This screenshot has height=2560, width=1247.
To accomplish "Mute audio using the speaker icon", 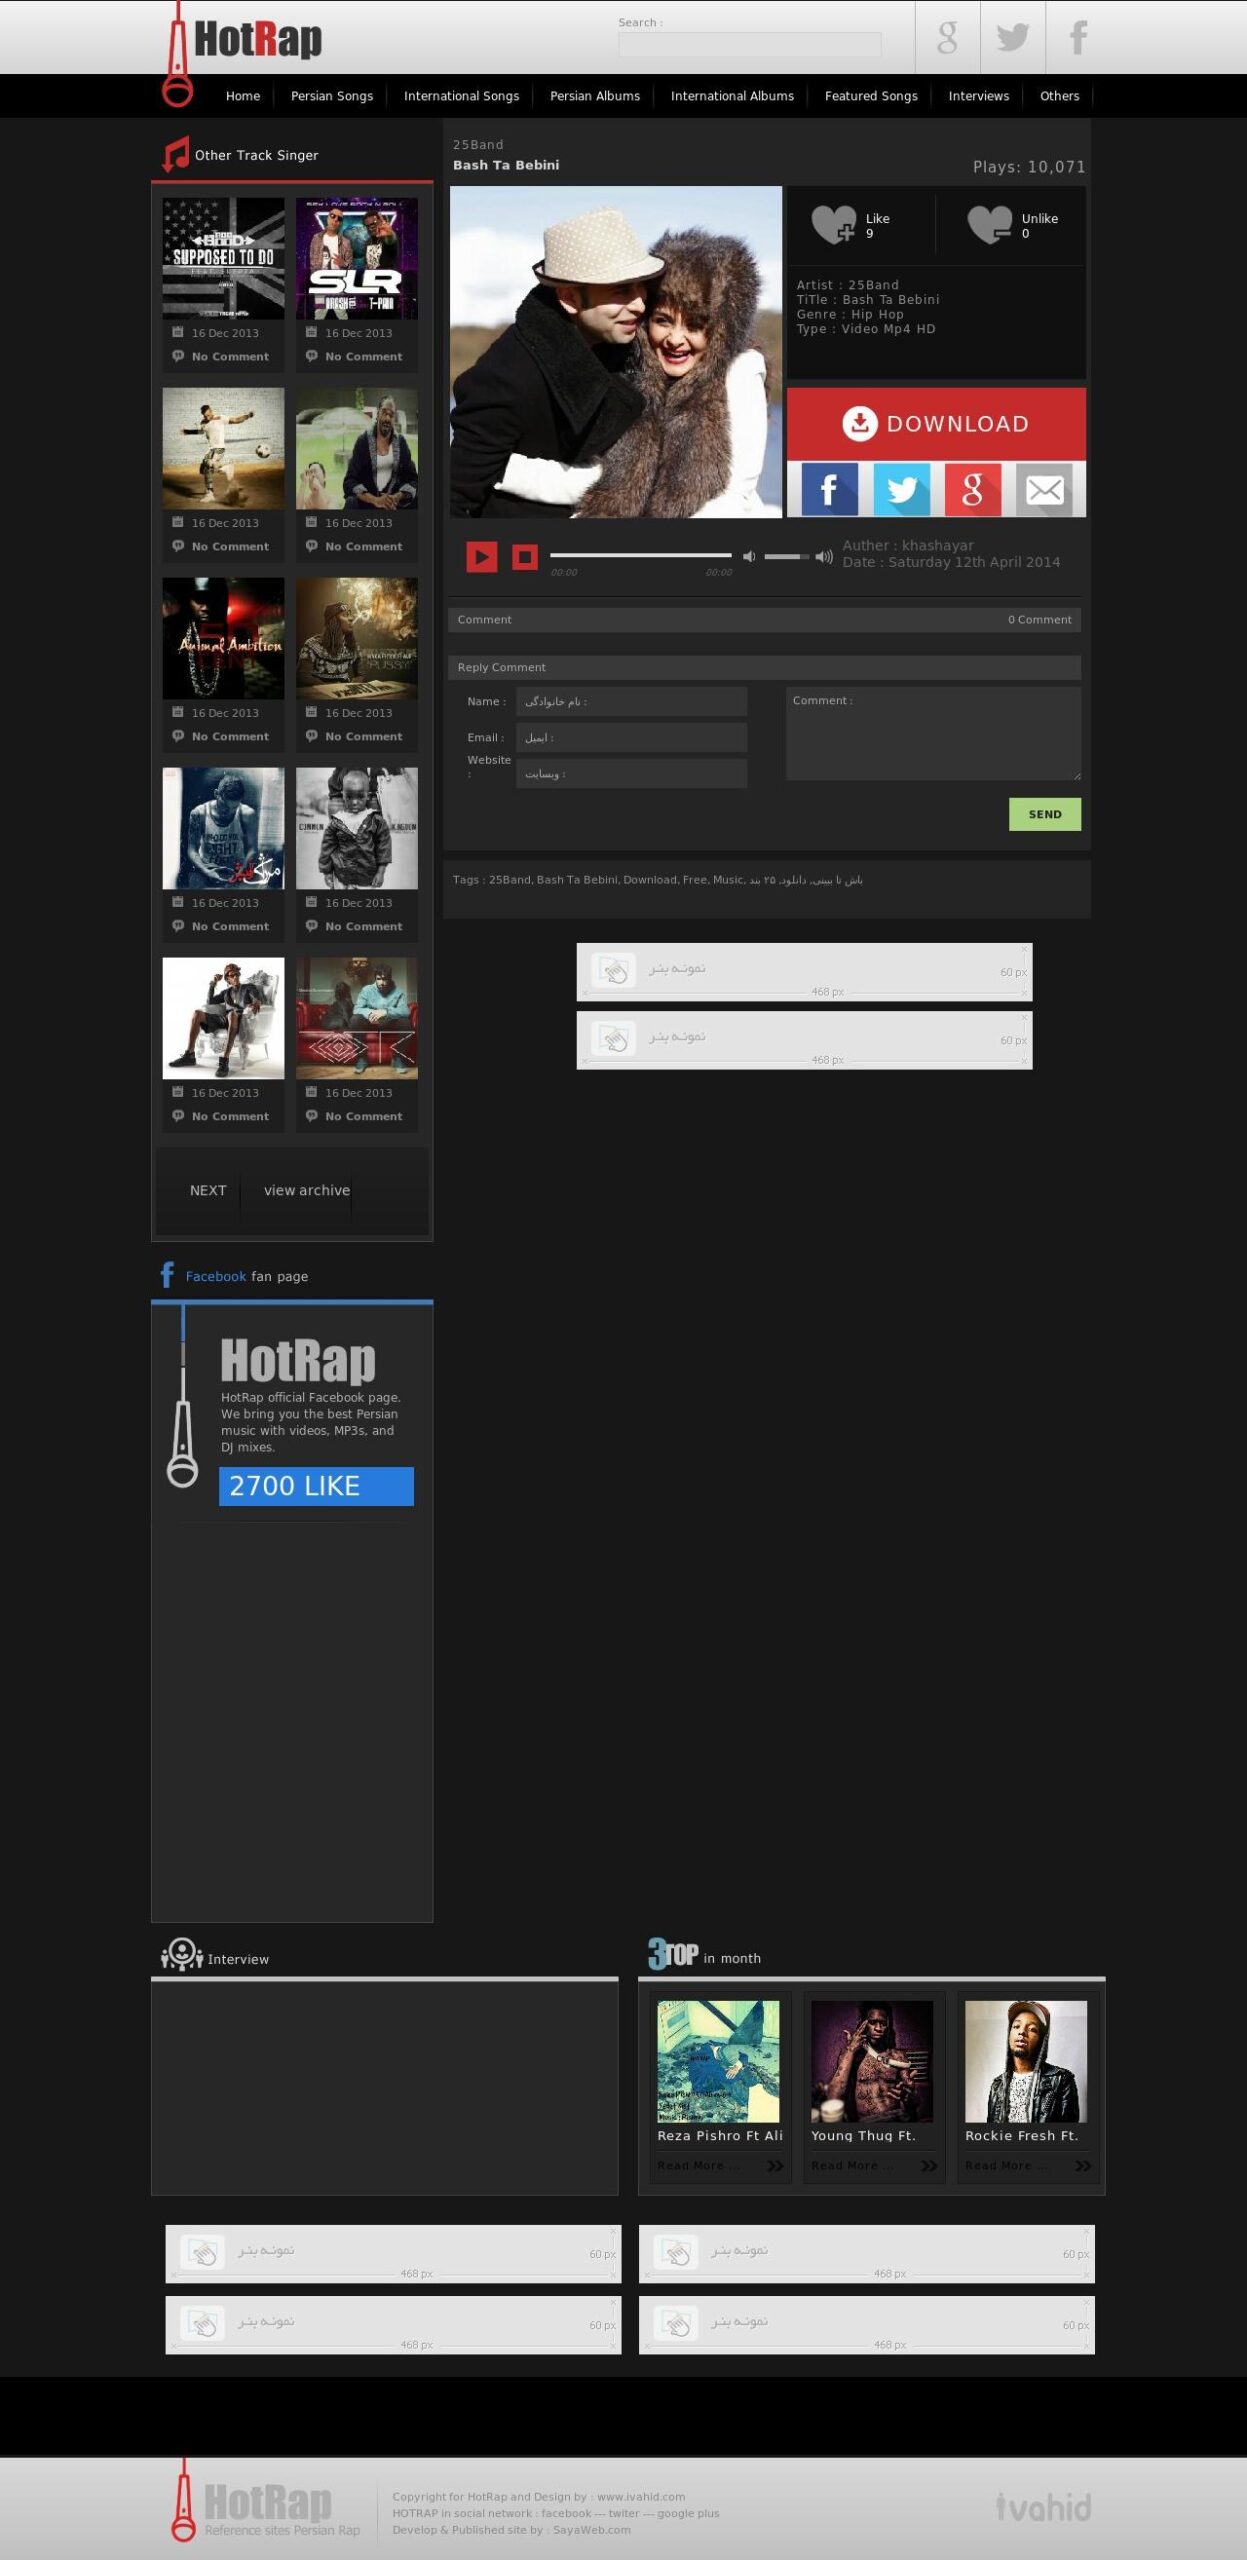I will [x=748, y=556].
